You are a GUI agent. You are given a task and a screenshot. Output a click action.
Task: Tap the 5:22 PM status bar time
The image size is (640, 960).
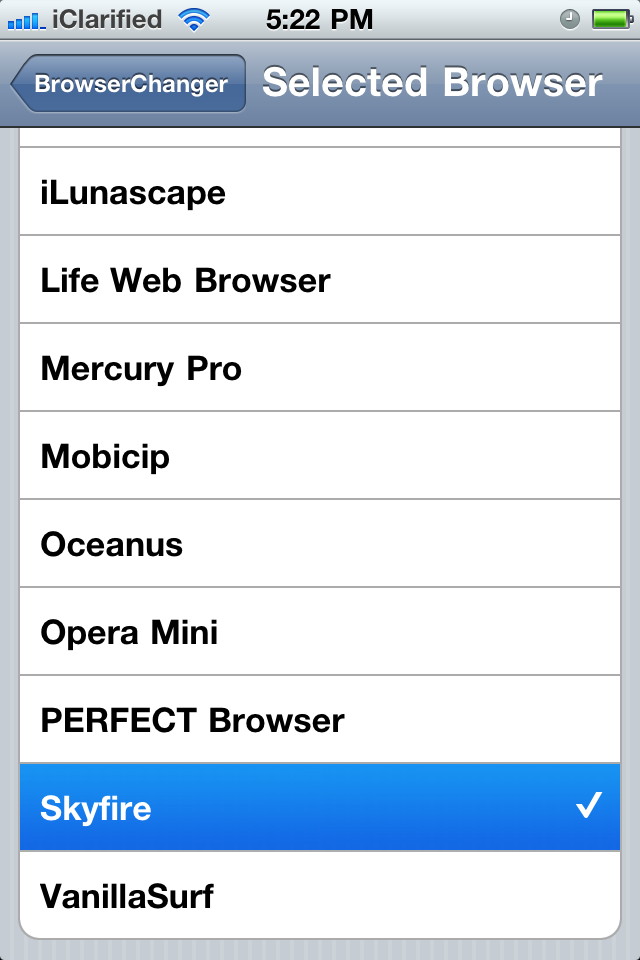(320, 19)
